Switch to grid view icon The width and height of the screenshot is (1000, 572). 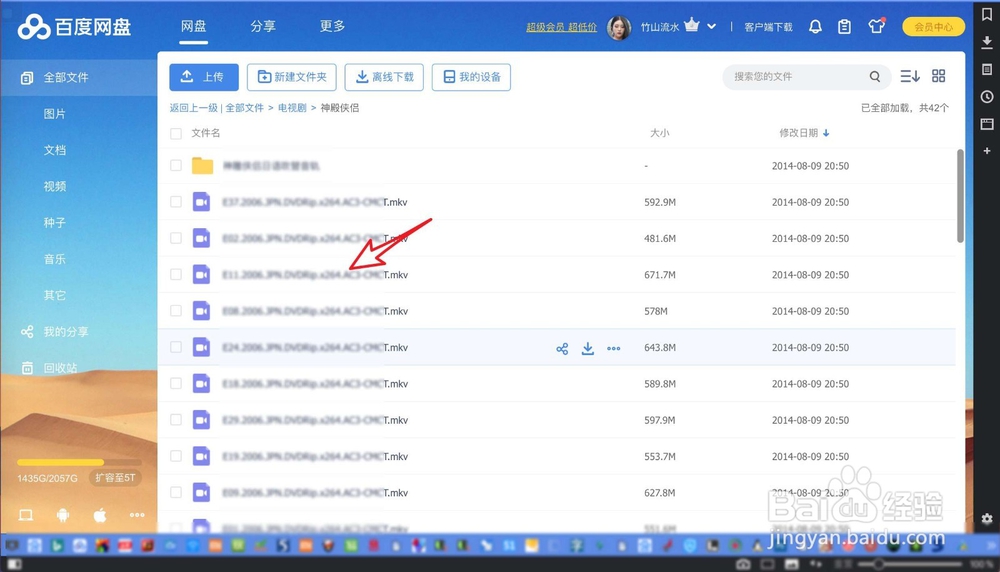click(x=939, y=76)
